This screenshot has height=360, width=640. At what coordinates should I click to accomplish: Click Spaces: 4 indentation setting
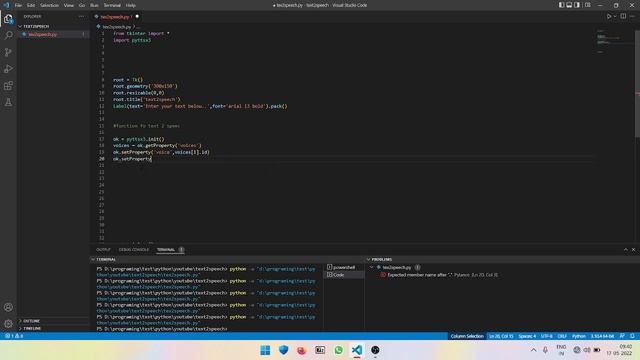(527, 336)
